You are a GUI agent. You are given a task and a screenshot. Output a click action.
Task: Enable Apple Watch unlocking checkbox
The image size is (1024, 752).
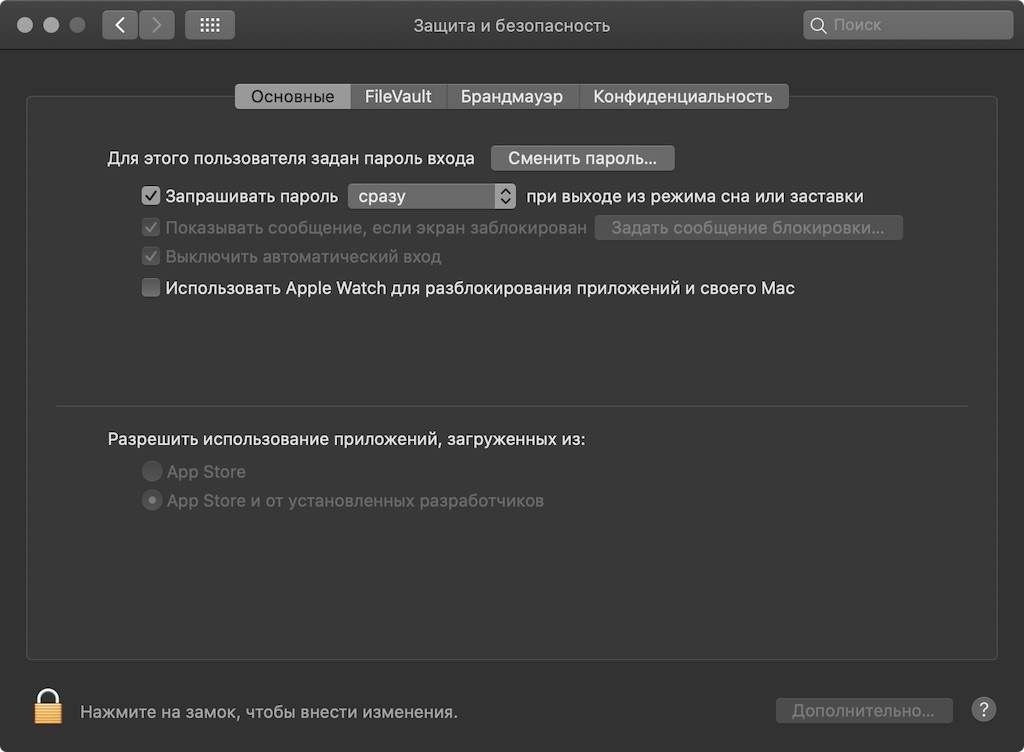(151, 288)
